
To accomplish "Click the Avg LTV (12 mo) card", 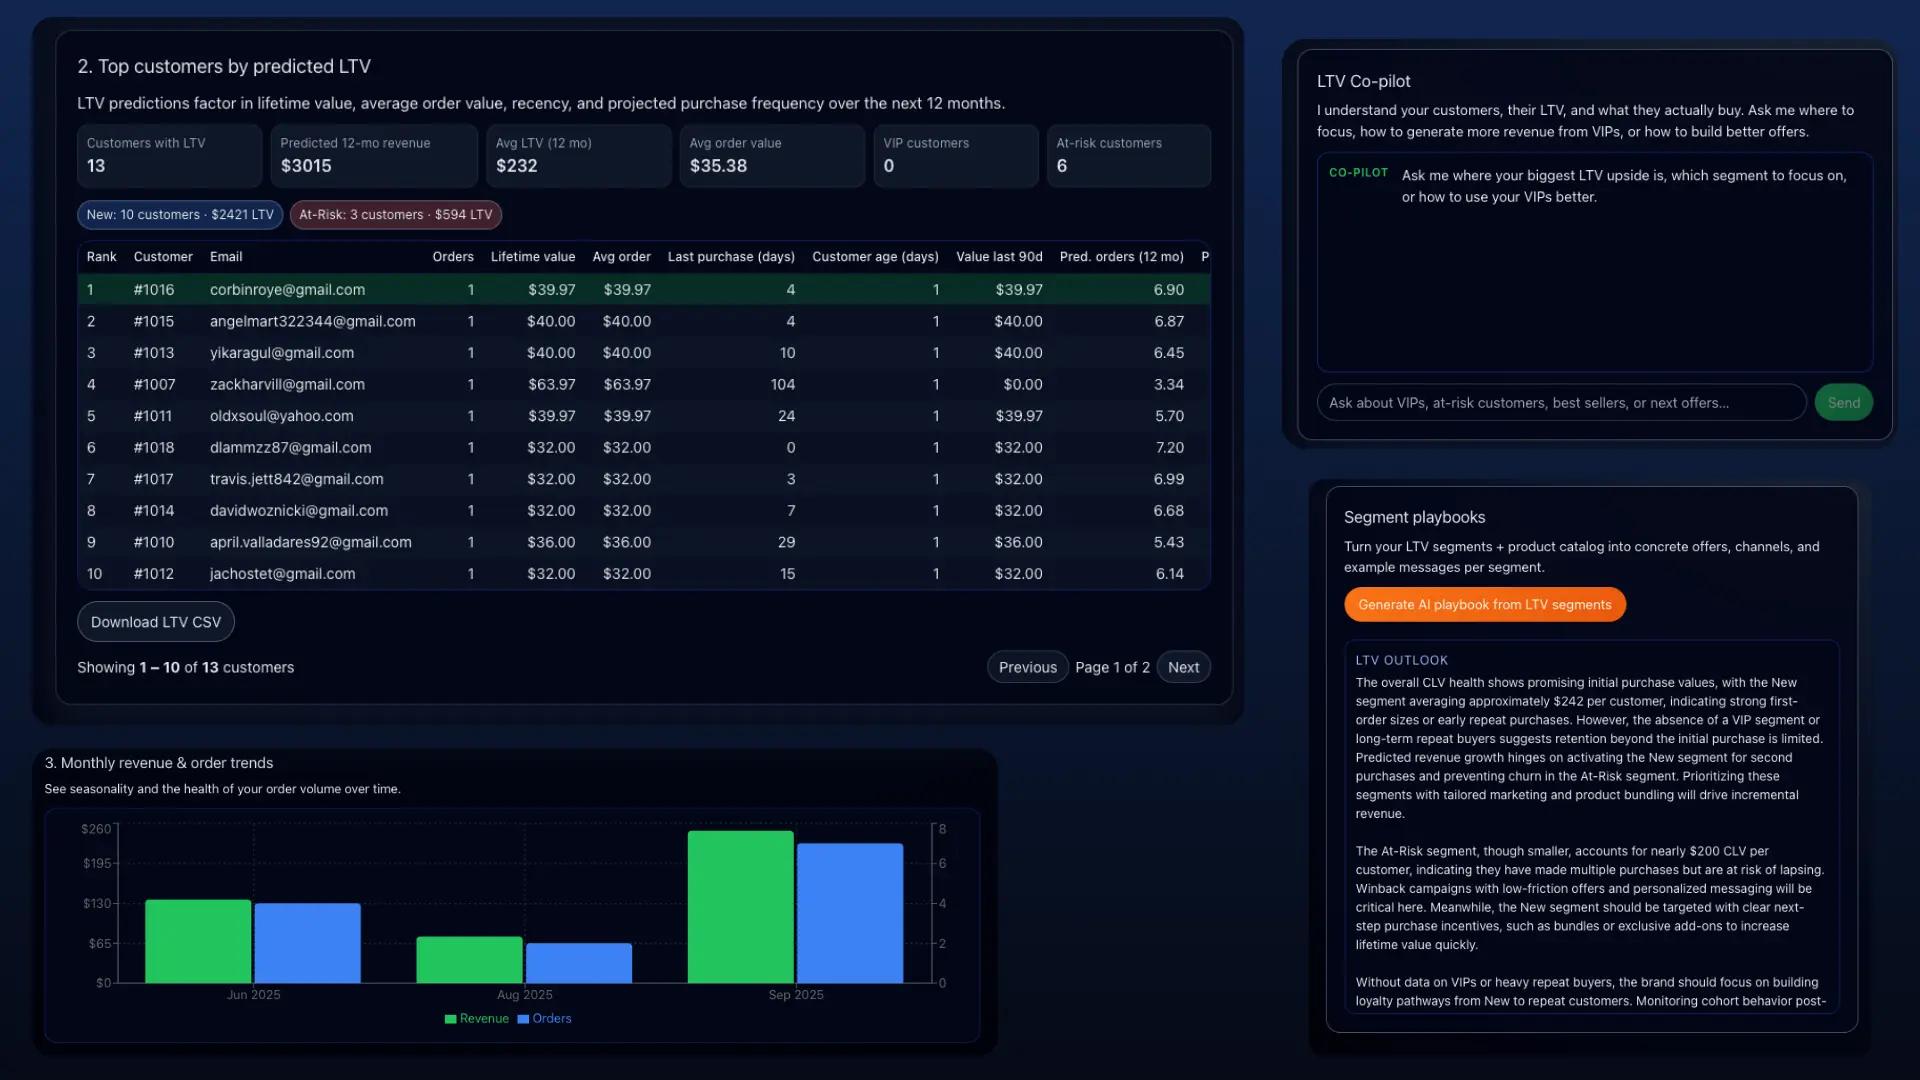I will pyautogui.click(x=579, y=156).
